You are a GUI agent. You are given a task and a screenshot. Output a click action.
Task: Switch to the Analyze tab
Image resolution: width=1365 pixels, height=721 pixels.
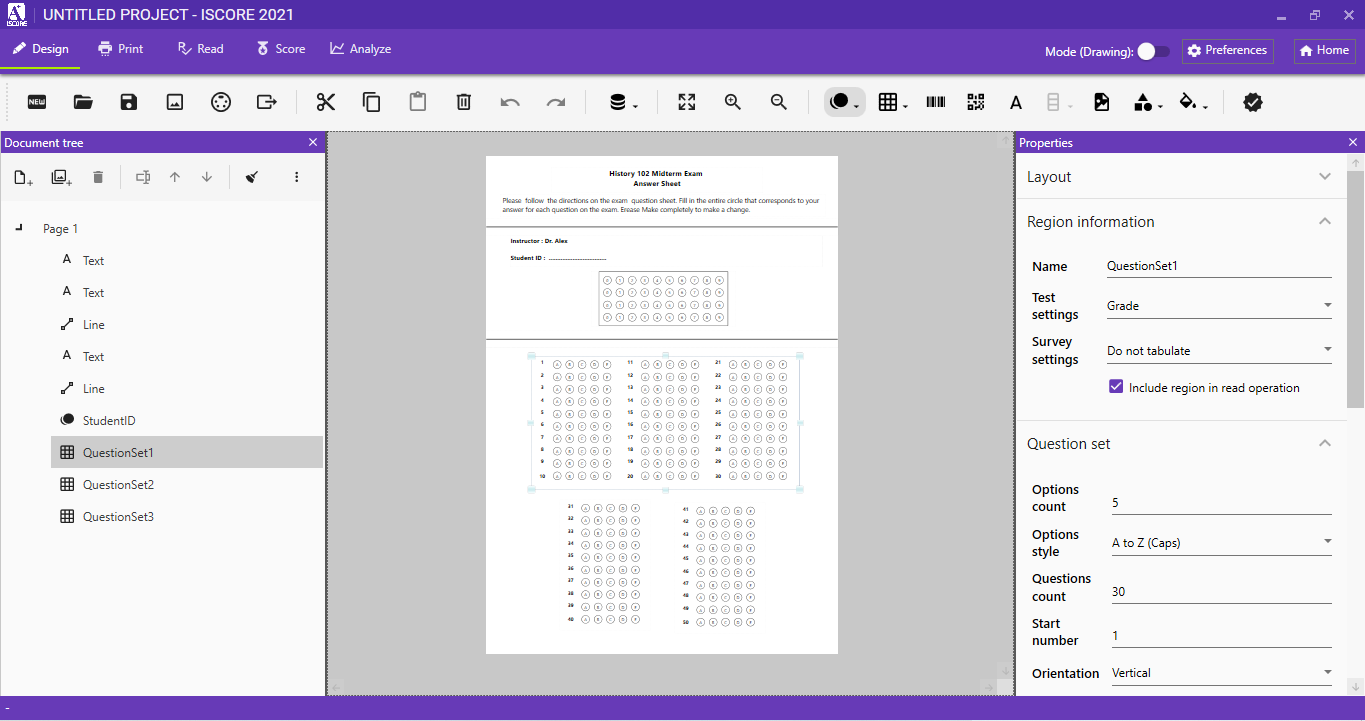[361, 49]
